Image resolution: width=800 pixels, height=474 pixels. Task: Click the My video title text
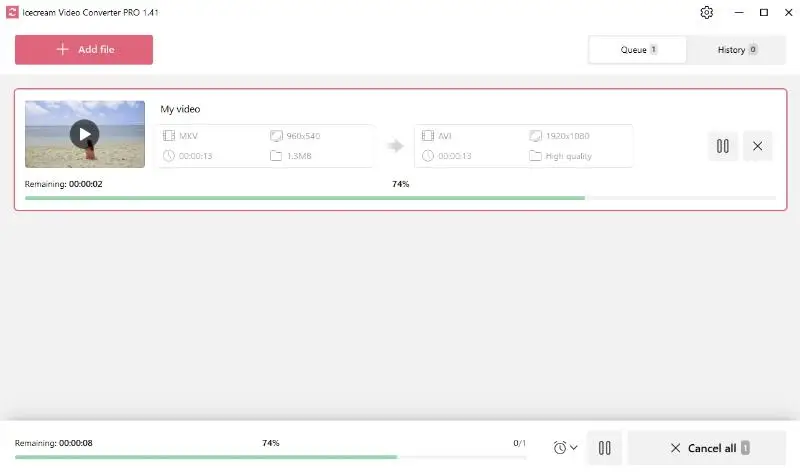coord(181,109)
